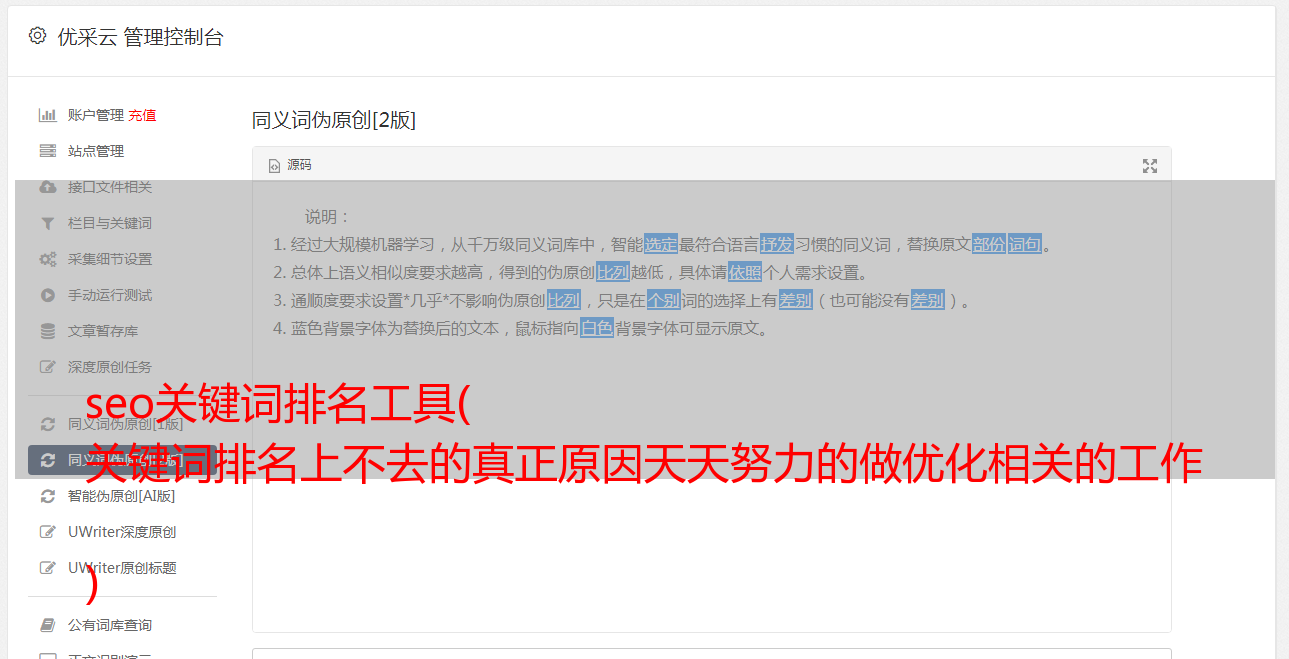Click the play icon for 手动运行测试
The image size is (1289, 659).
click(x=47, y=295)
